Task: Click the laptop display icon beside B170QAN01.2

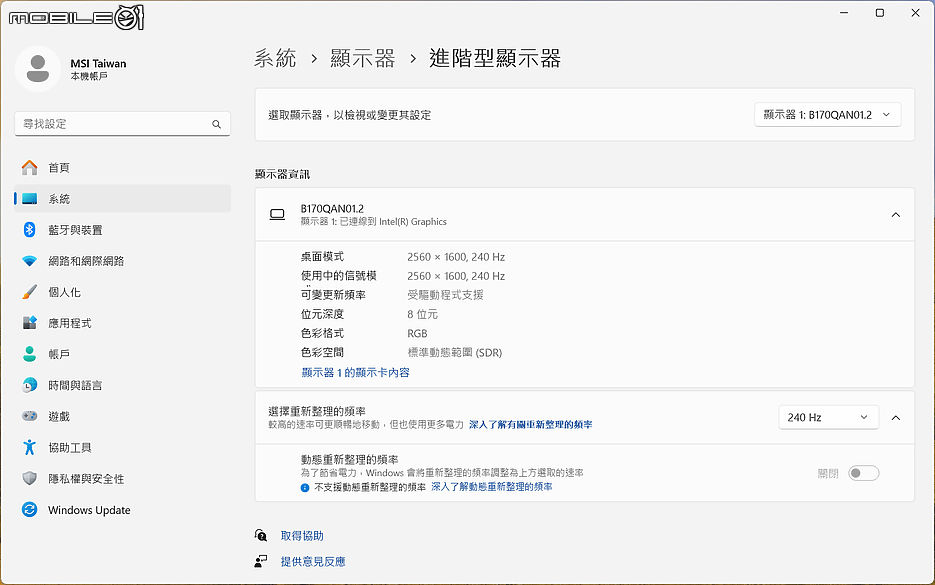Action: pyautogui.click(x=277, y=215)
